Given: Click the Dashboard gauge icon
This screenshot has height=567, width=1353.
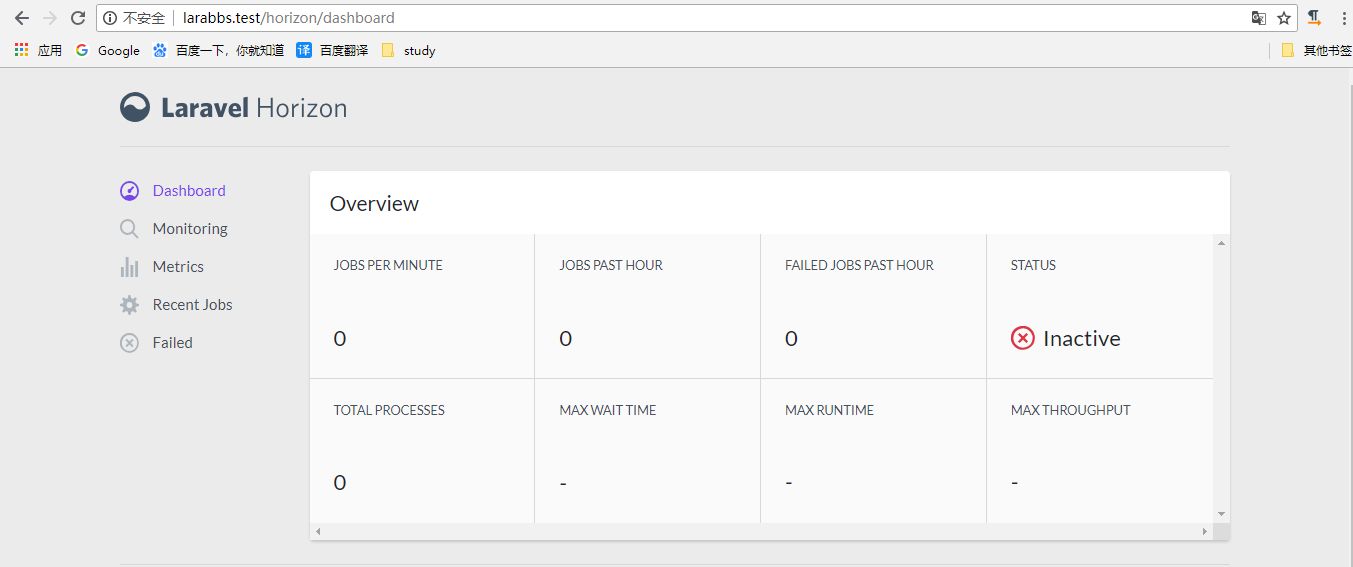Looking at the screenshot, I should click(x=129, y=190).
